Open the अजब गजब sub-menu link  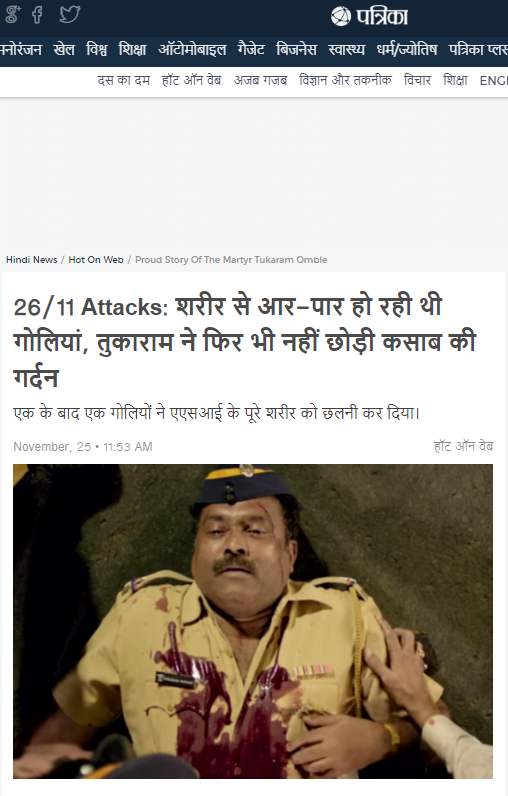pyautogui.click(x=260, y=80)
